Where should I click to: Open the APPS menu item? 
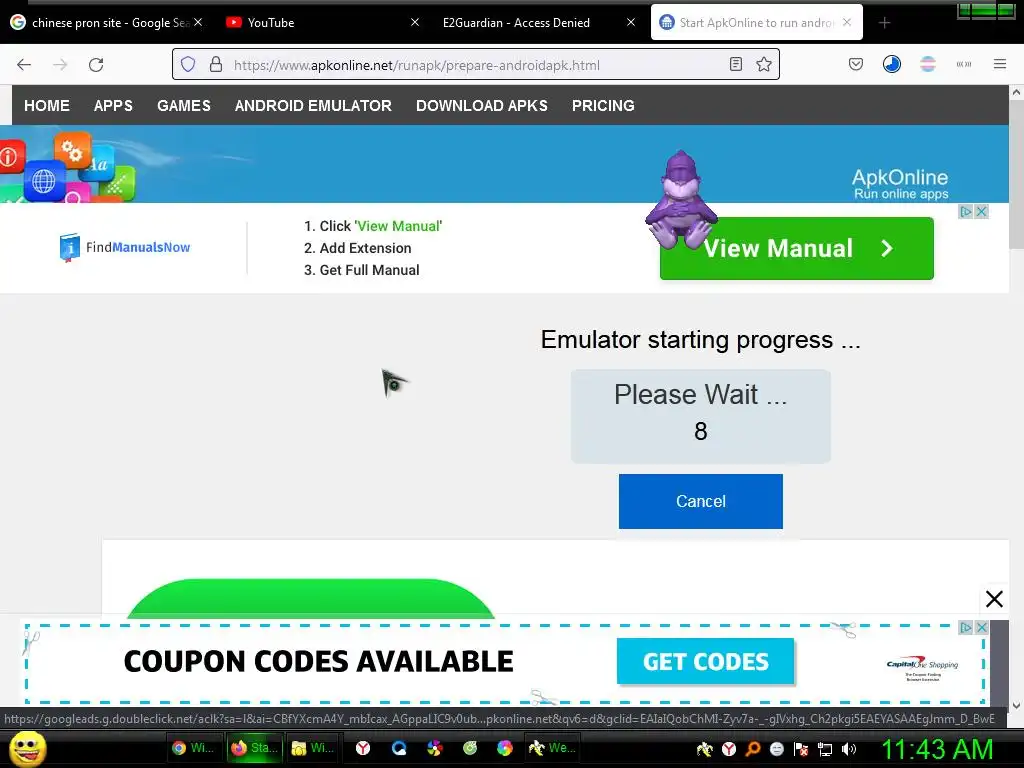tap(113, 106)
